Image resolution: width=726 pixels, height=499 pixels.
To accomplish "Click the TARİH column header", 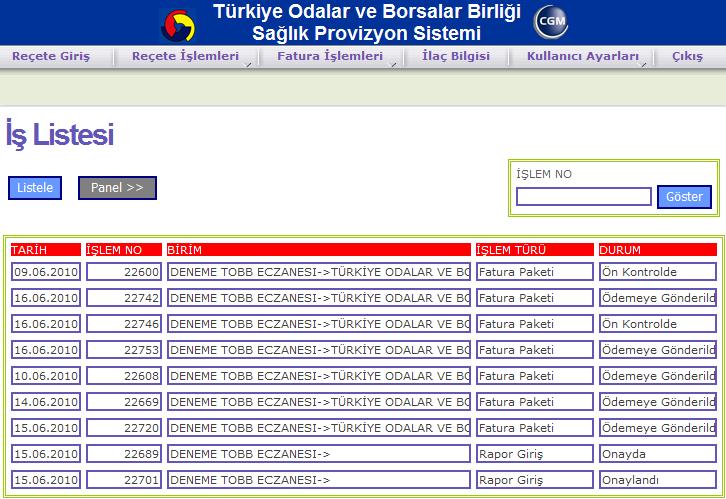I will click(x=46, y=250).
